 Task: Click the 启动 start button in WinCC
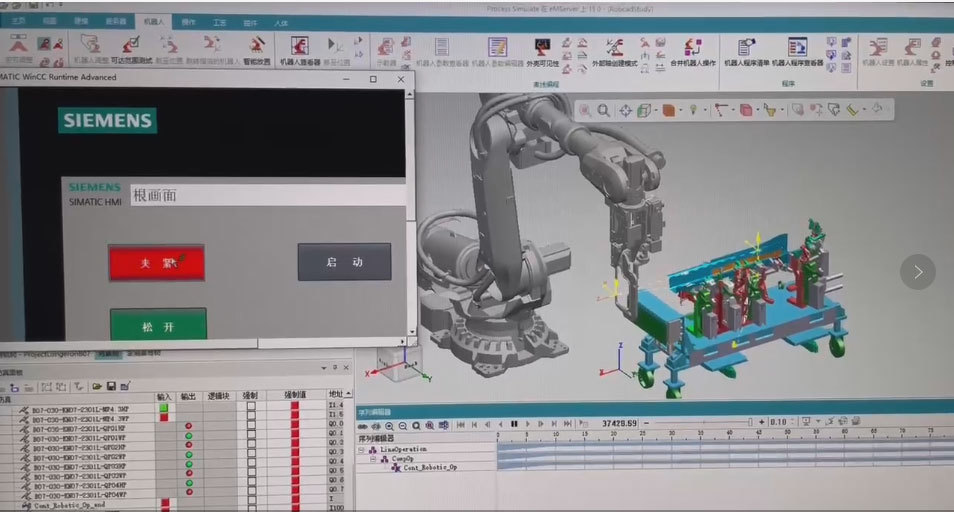(x=344, y=262)
